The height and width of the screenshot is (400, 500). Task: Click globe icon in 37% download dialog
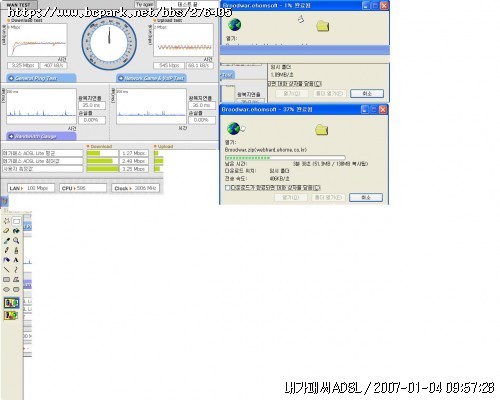[234, 128]
